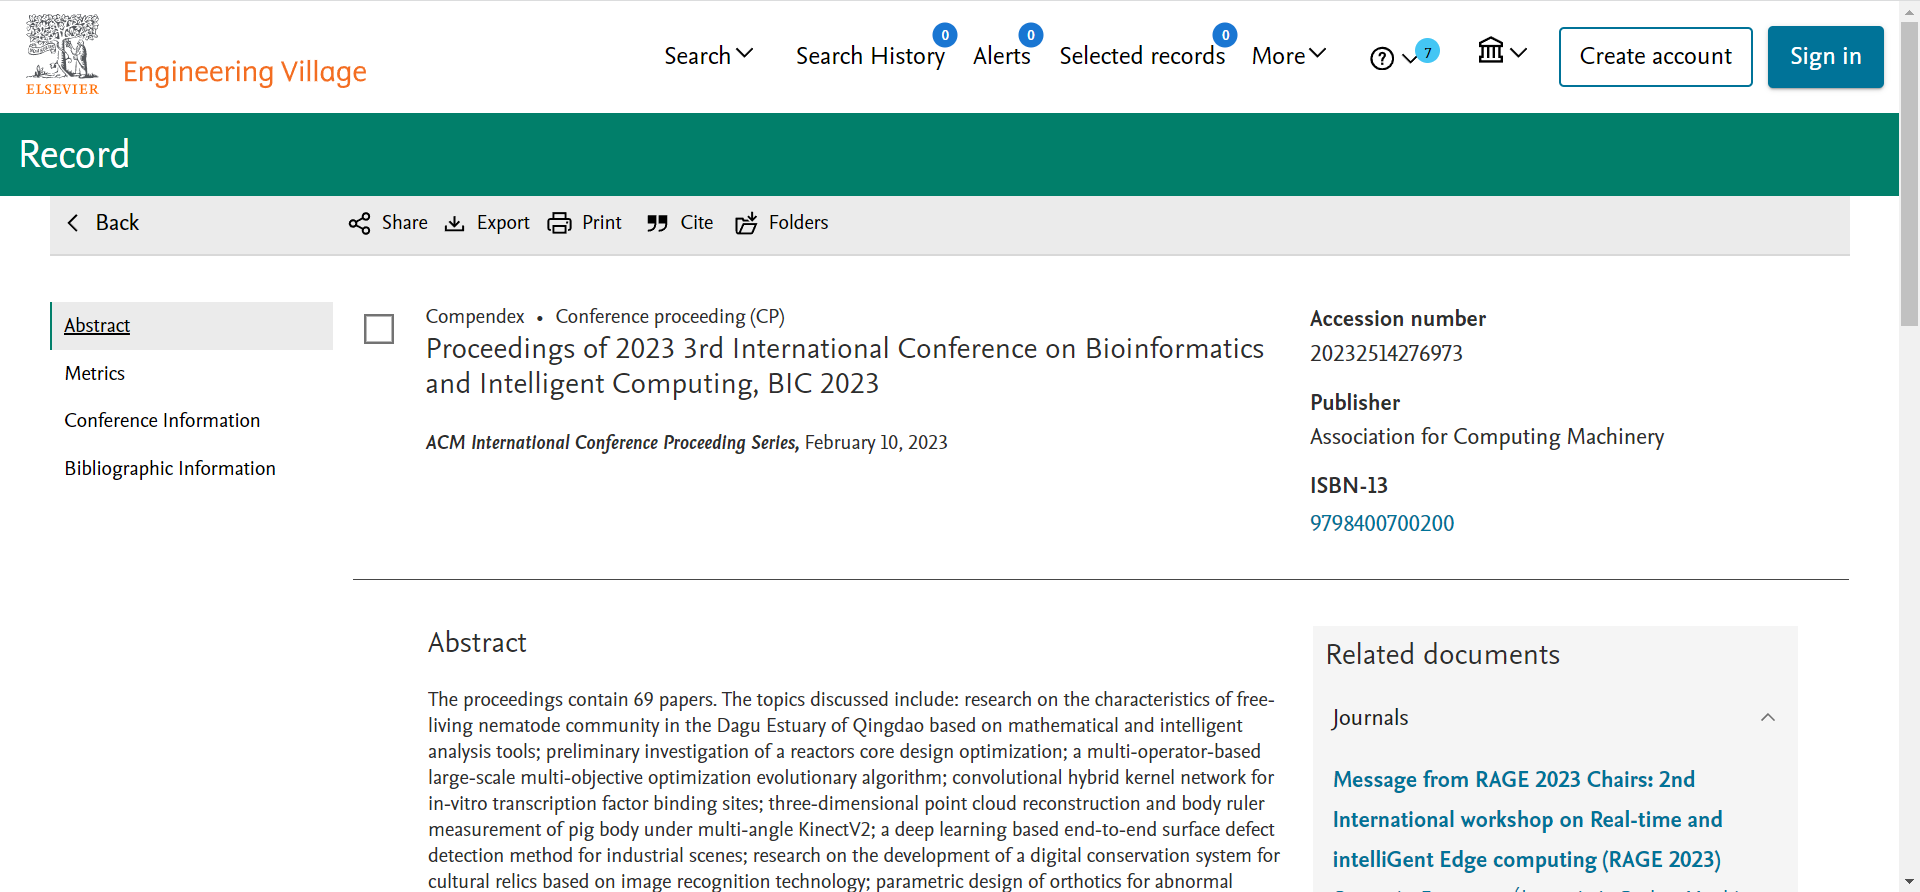Click accession number 20232514276973
1920x892 pixels.
(x=1386, y=354)
